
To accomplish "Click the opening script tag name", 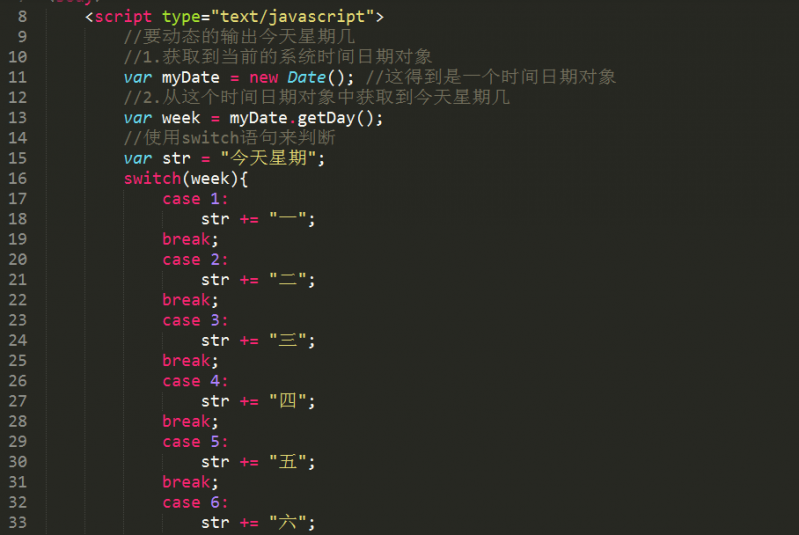I will click(124, 17).
